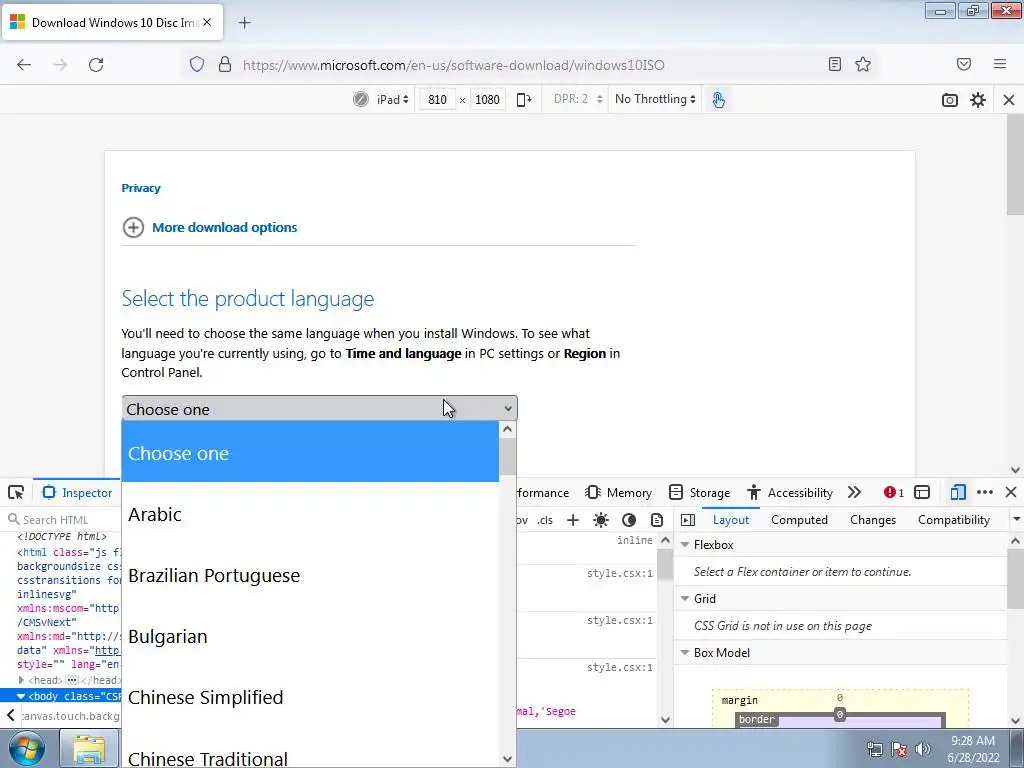The height and width of the screenshot is (768, 1024).
Task: Go back with the browser back arrow
Action: click(x=24, y=65)
